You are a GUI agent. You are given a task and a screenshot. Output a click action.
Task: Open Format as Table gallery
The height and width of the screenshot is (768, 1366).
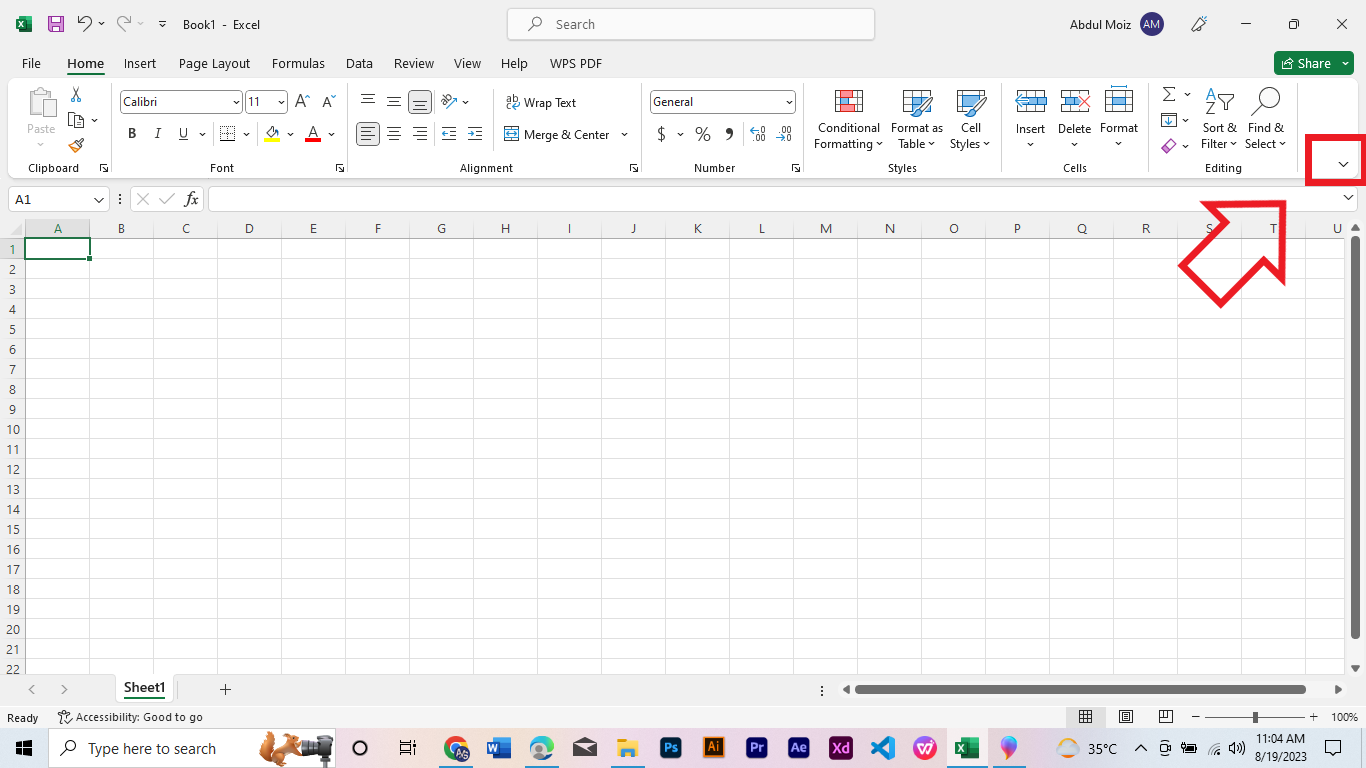(917, 120)
